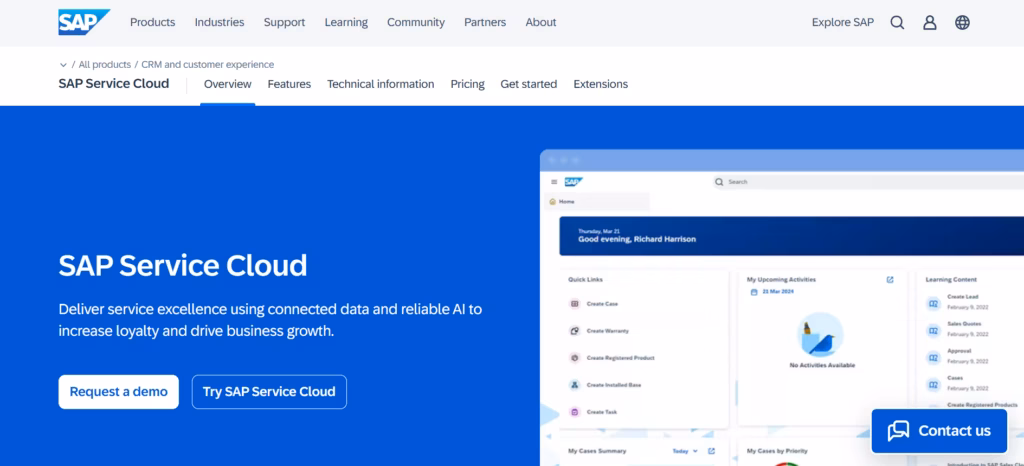Click the Create Installed Base text

[x=614, y=385]
